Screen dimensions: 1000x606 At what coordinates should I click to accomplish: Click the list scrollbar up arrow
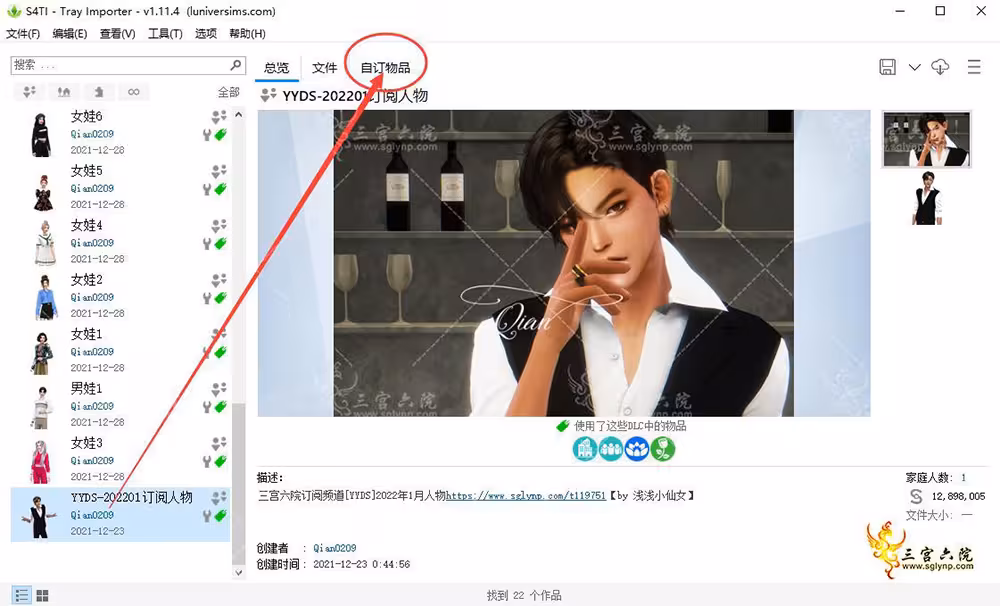click(x=239, y=115)
